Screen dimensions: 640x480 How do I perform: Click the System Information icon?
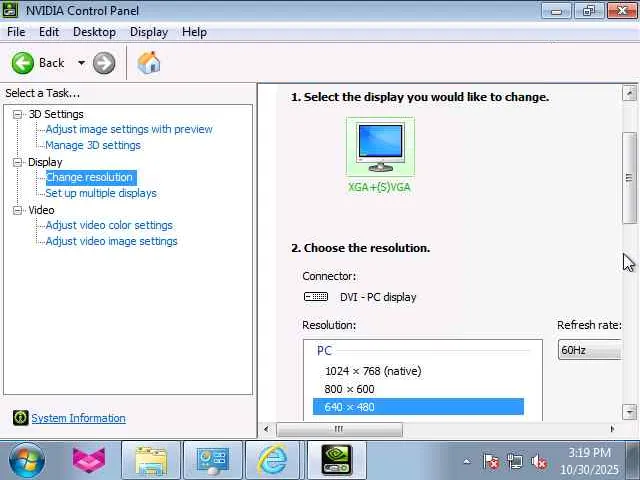click(20, 418)
